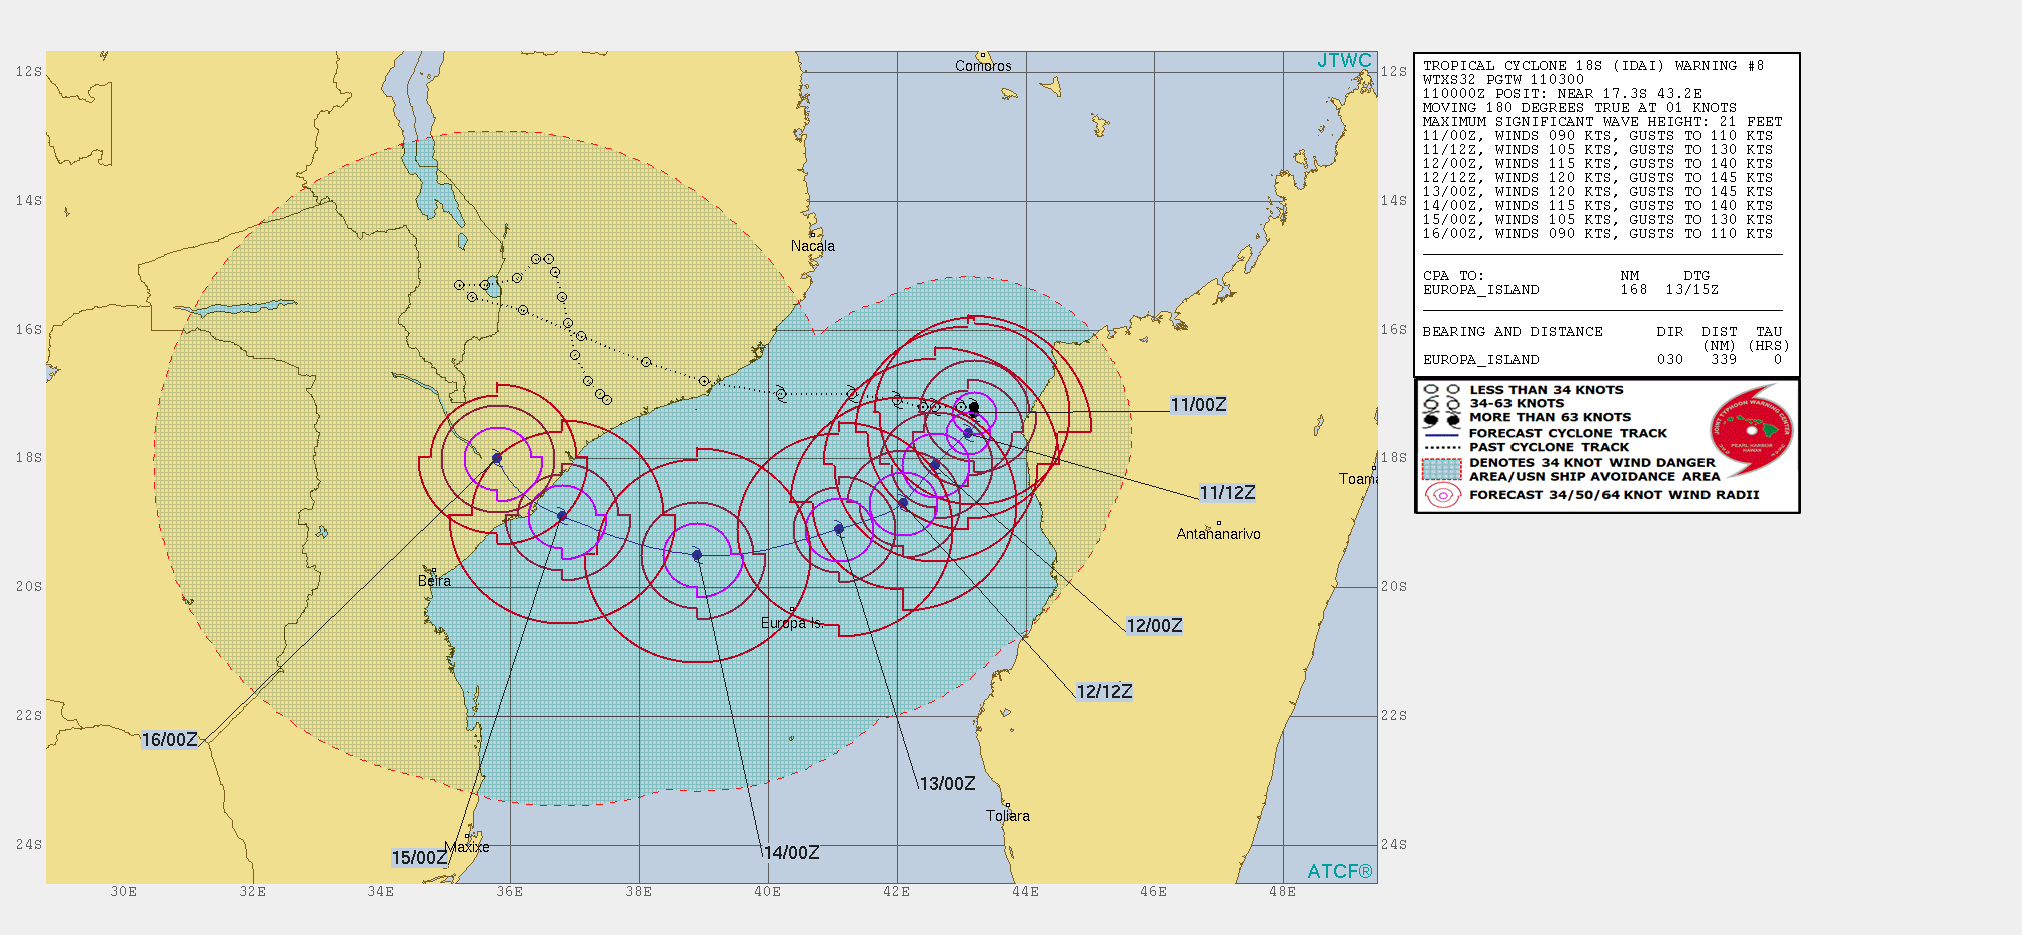The image size is (2022, 935).
Task: Click the 40E longitude axis label
Action: [x=767, y=892]
